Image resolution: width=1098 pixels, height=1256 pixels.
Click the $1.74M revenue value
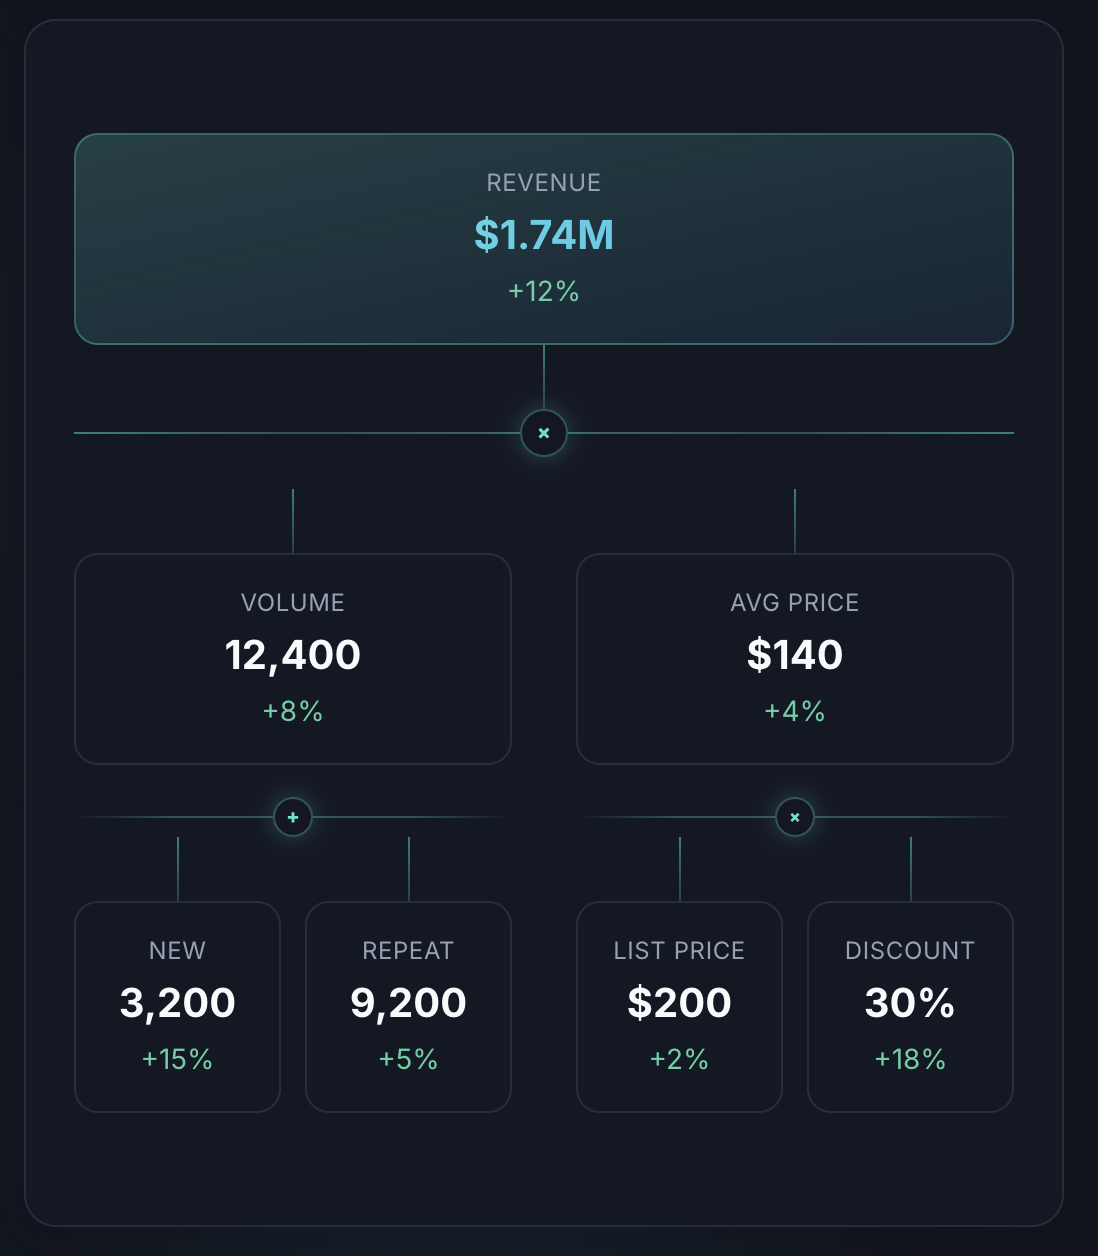pyautogui.click(x=544, y=235)
